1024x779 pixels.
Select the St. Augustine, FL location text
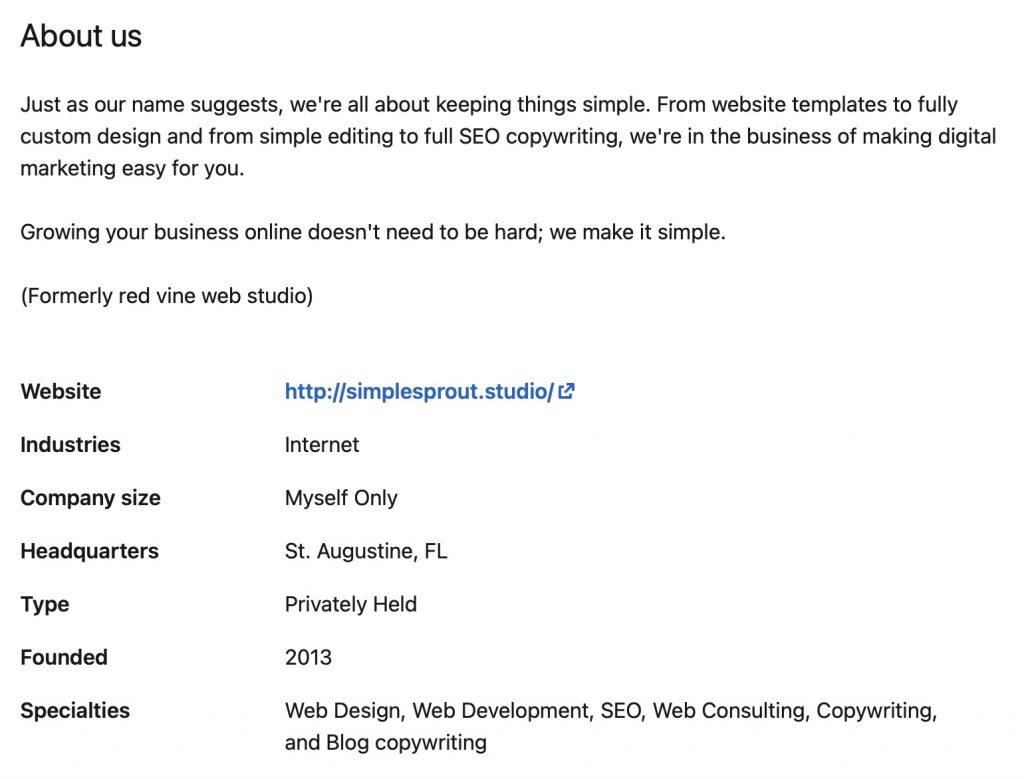pos(366,551)
